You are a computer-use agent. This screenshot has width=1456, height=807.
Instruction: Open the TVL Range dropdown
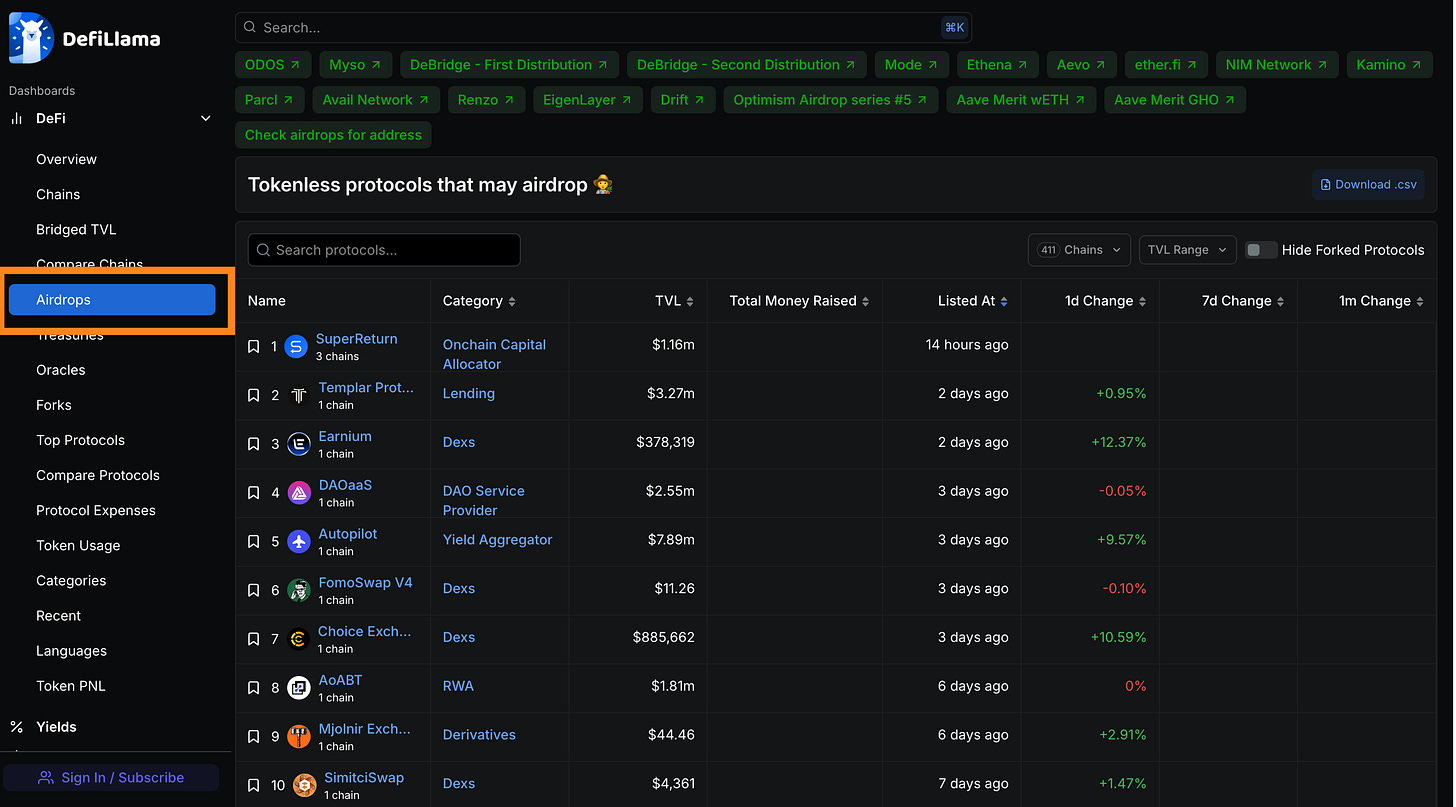1188,250
